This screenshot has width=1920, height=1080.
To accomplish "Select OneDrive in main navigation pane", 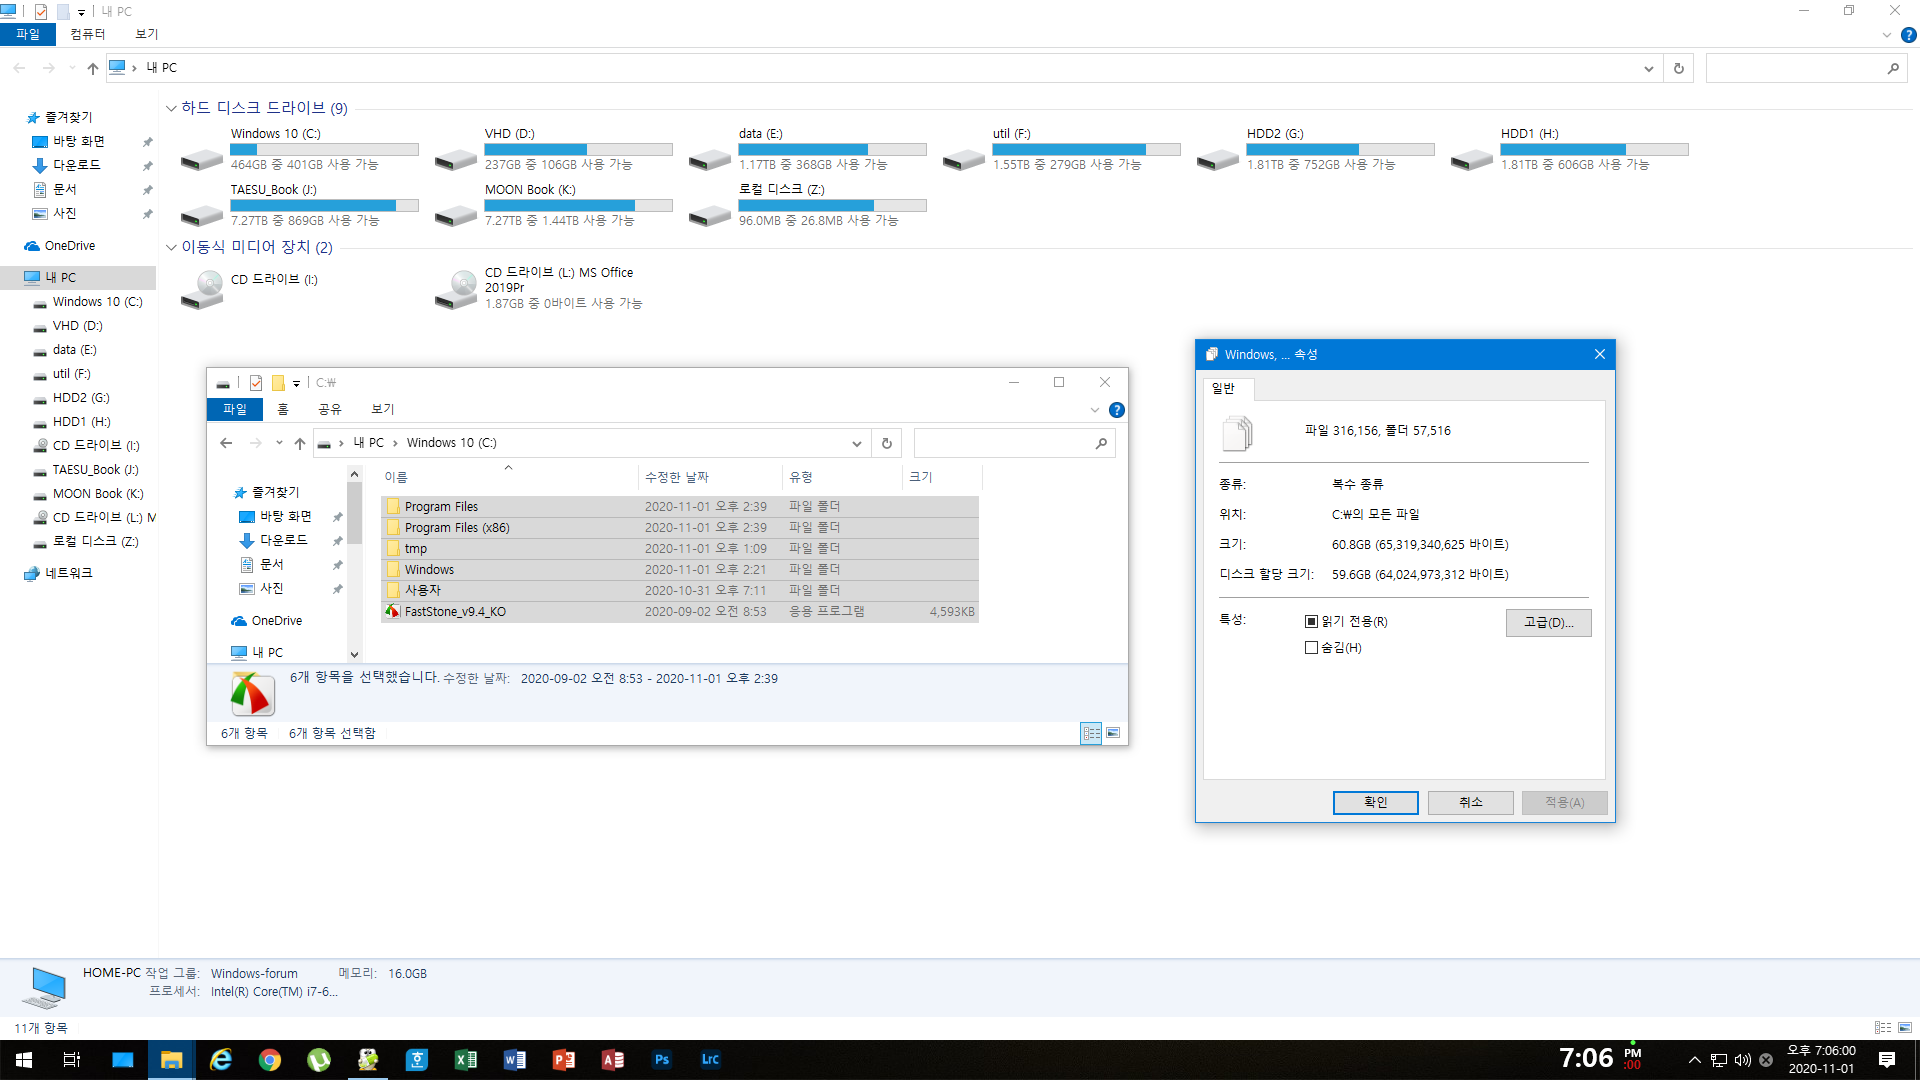I will pos(70,246).
